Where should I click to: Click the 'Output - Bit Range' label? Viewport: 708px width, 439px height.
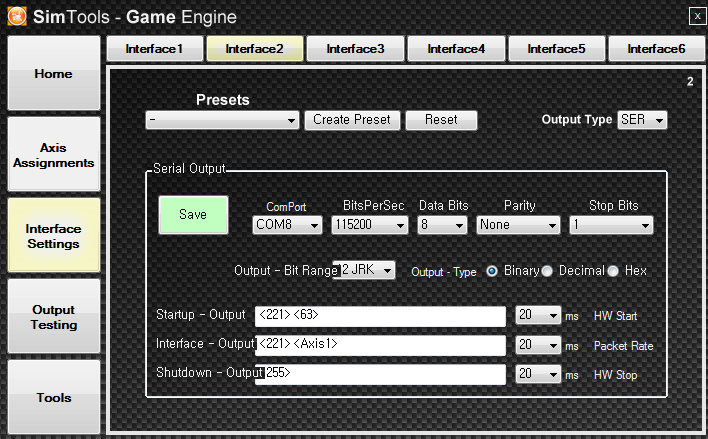click(286, 271)
